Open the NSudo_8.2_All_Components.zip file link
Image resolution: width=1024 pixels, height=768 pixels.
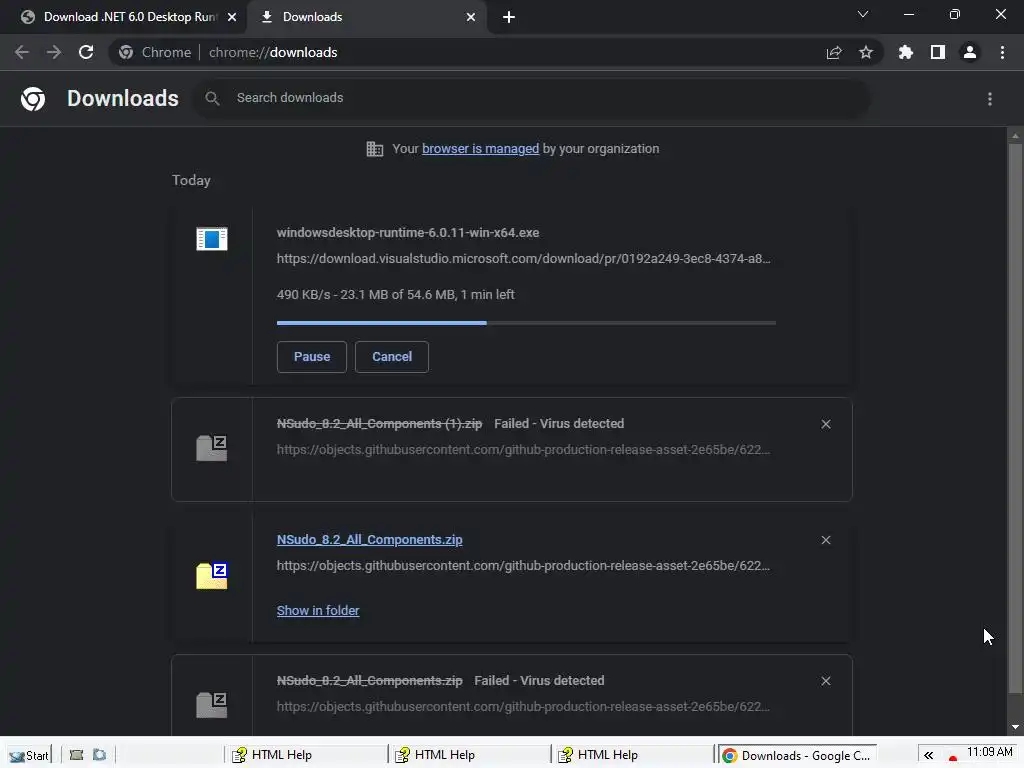tap(370, 539)
